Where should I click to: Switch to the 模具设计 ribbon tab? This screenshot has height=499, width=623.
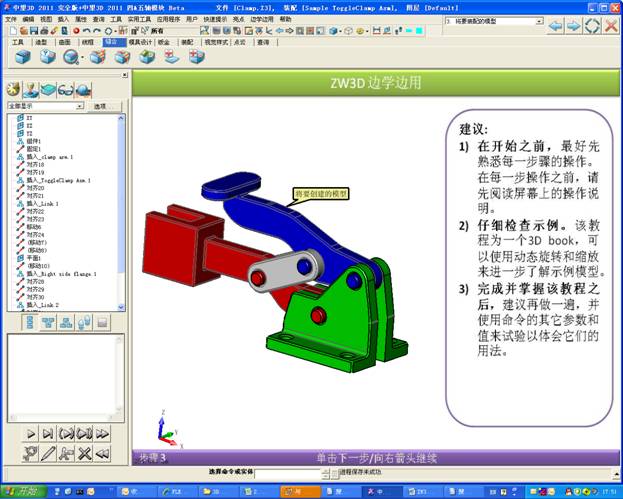pos(140,42)
